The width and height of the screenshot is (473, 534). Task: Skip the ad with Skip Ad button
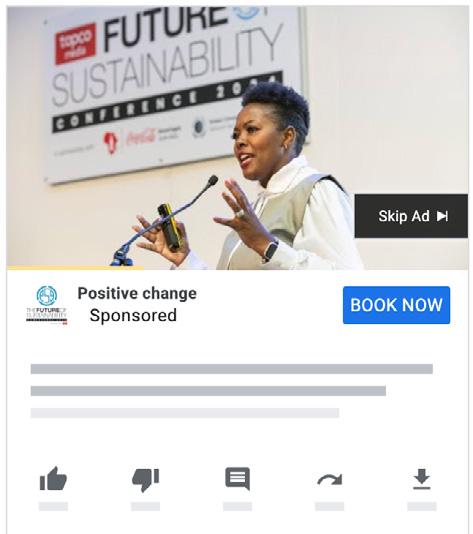coord(411,216)
